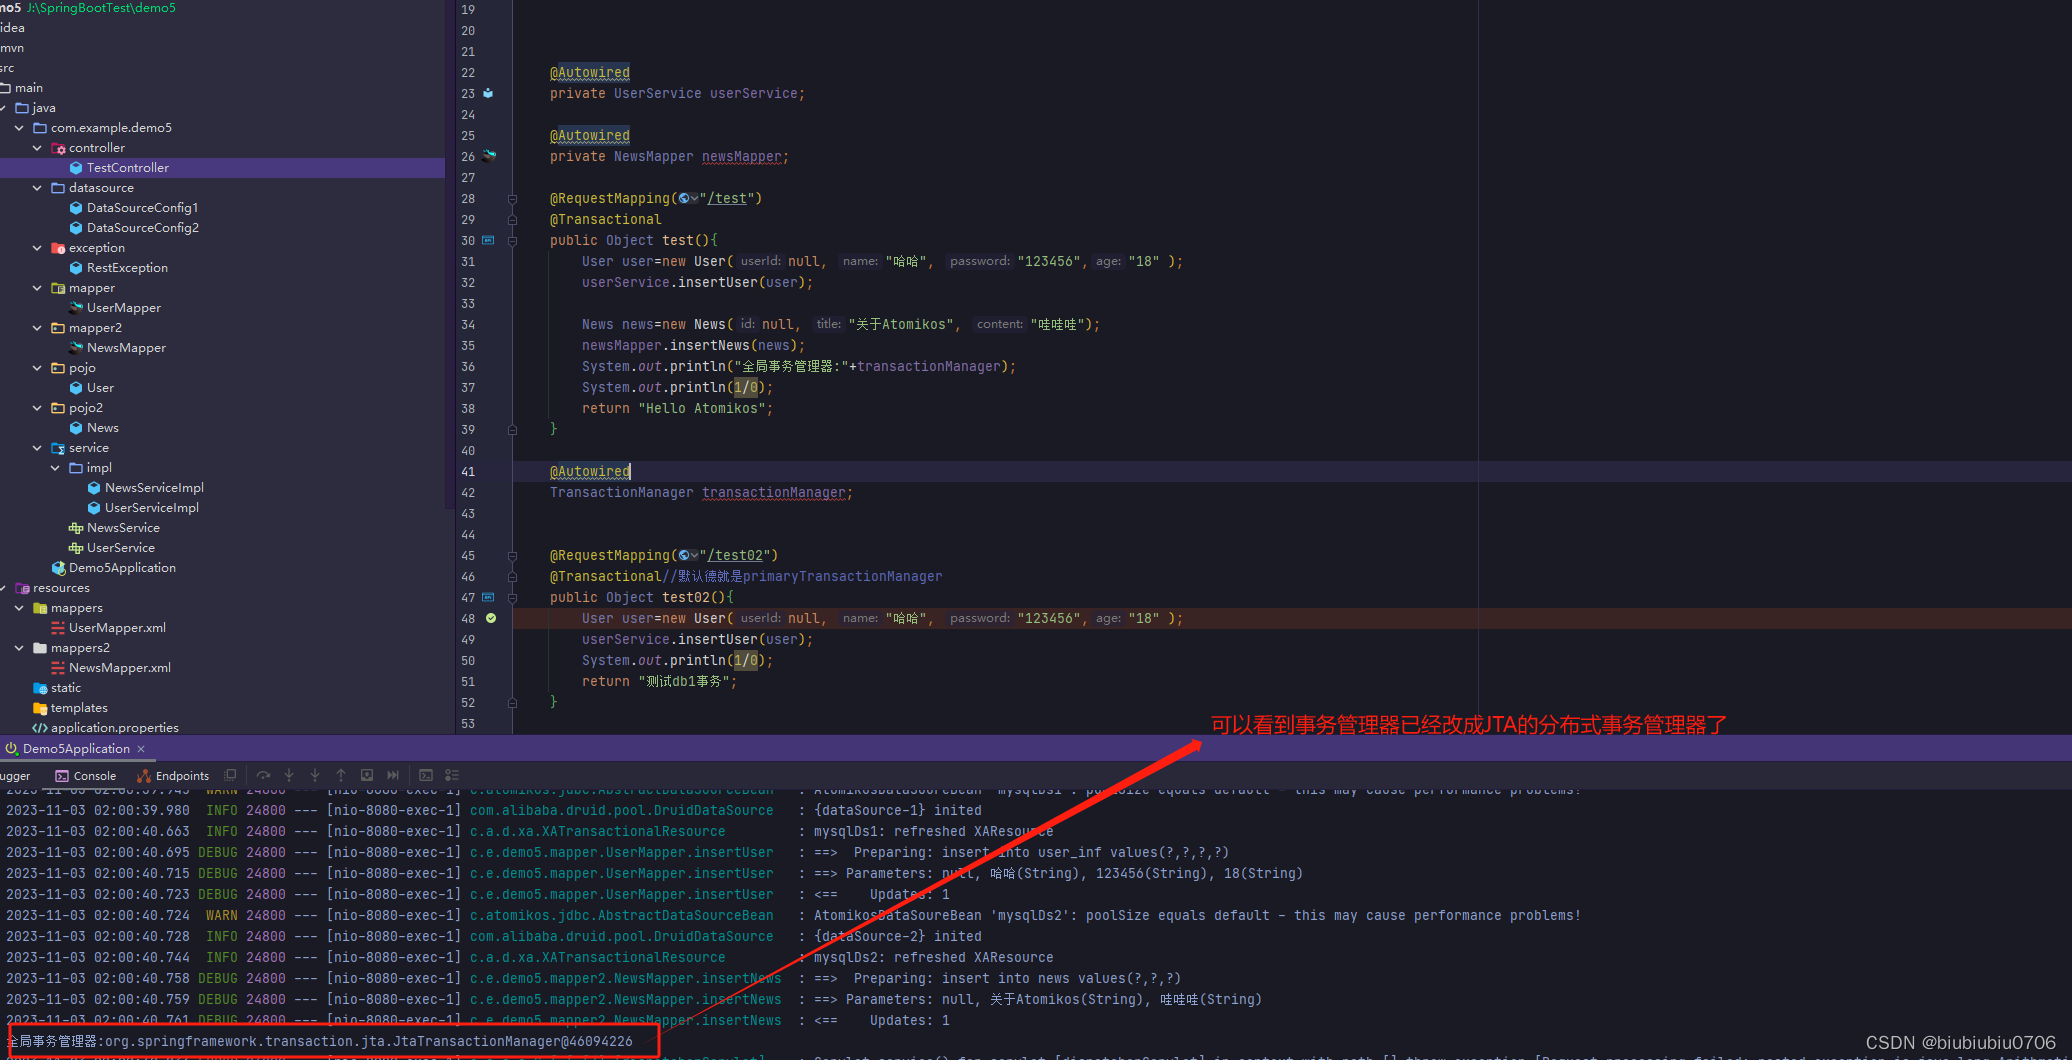Collapse the exception folder chevron
Screen dimensions: 2072x1060
click(x=37, y=248)
